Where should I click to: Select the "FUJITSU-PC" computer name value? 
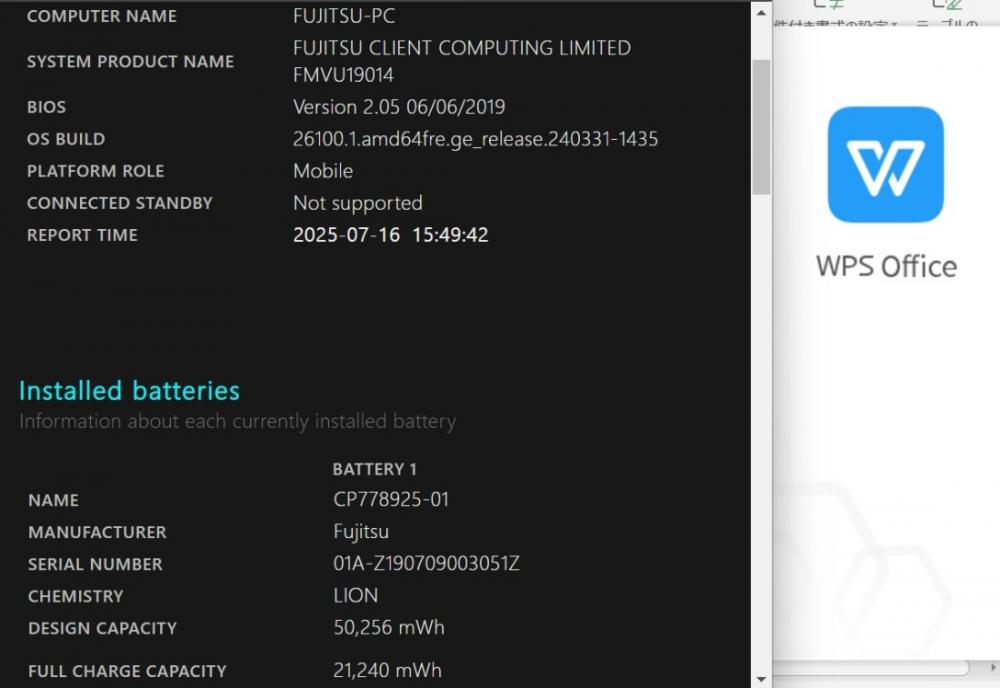pyautogui.click(x=344, y=15)
